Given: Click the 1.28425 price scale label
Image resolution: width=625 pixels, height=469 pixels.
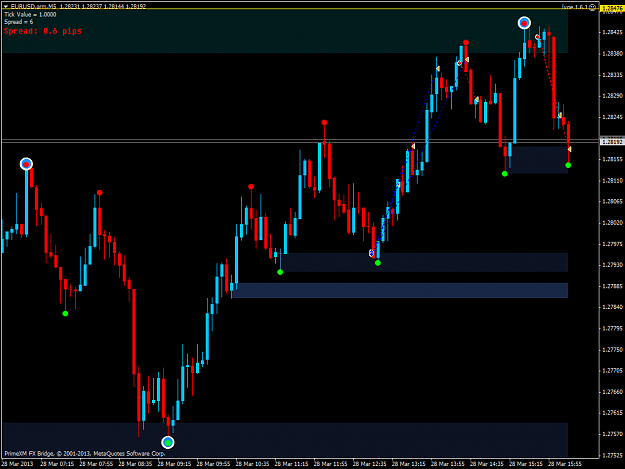Looking at the screenshot, I should pyautogui.click(x=613, y=32).
